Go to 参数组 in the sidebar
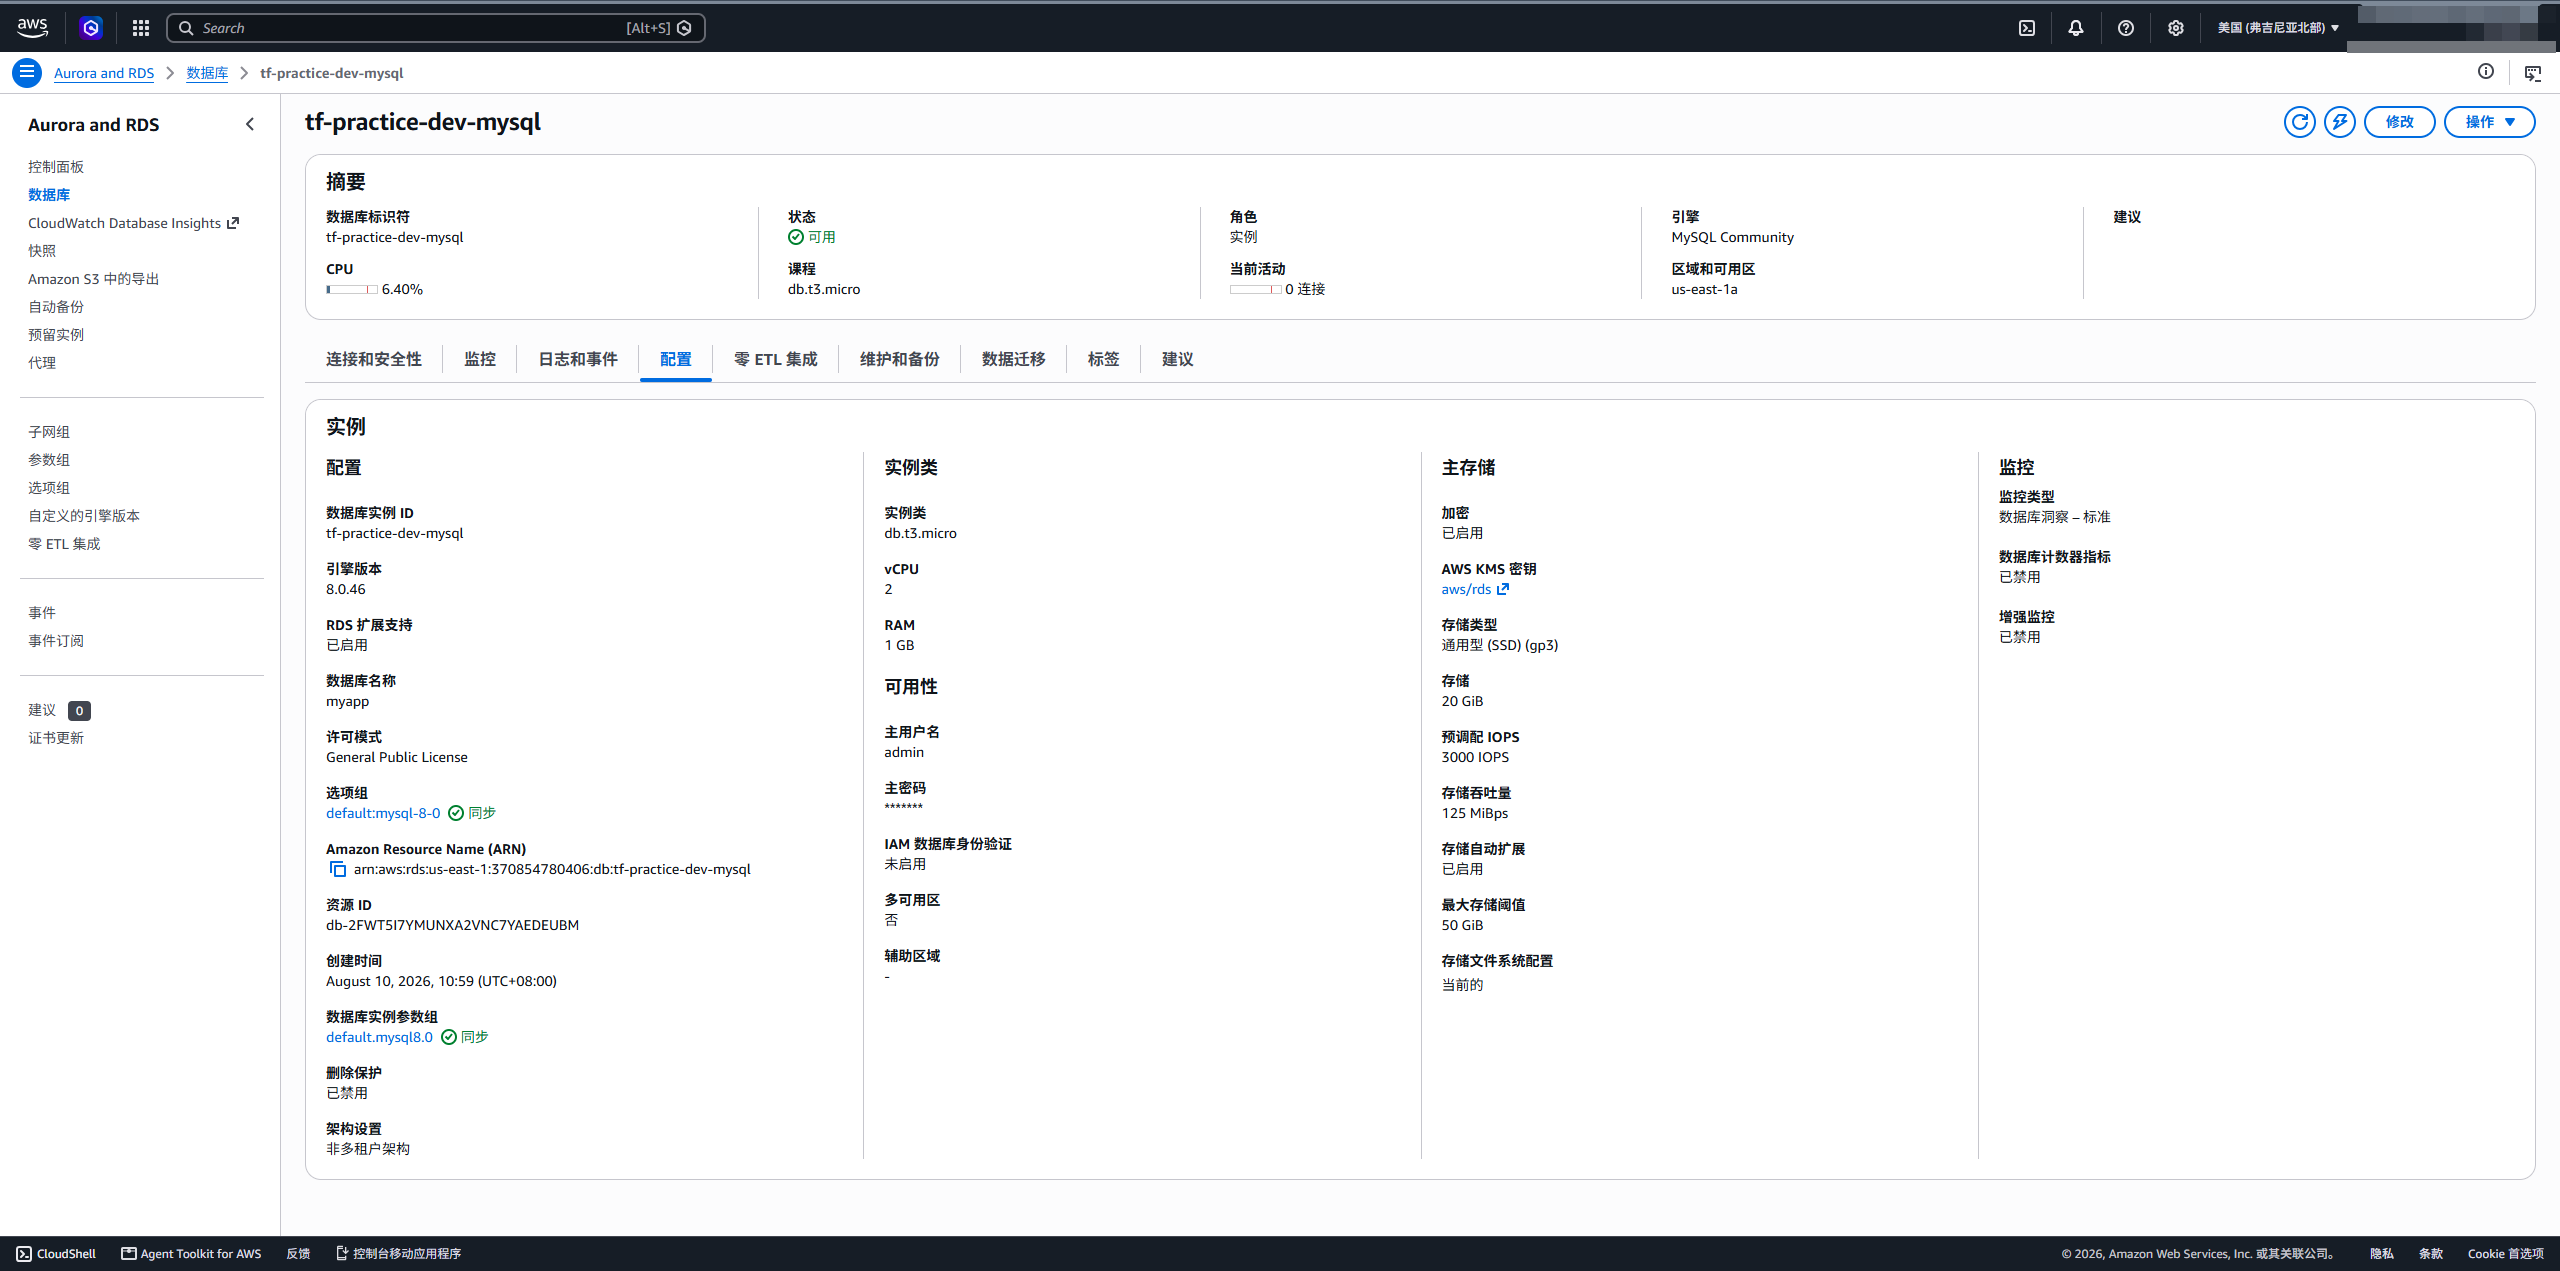The image size is (2560, 1271). [x=49, y=460]
